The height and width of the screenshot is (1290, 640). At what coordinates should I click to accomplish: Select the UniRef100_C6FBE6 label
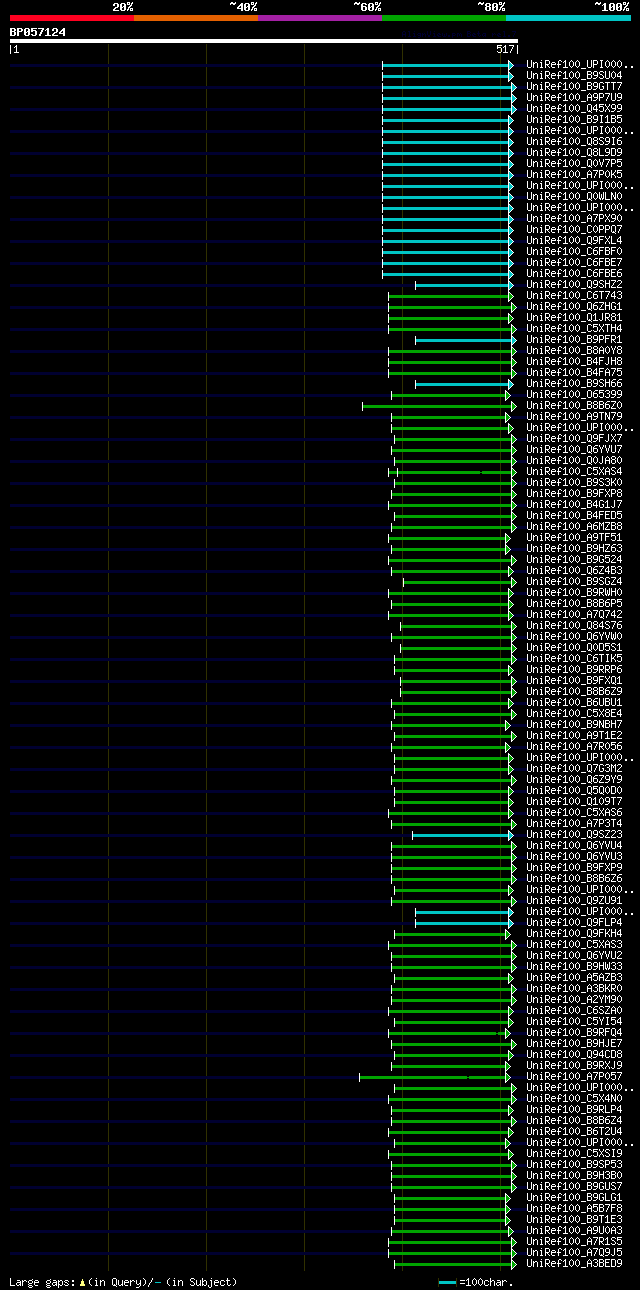click(574, 274)
